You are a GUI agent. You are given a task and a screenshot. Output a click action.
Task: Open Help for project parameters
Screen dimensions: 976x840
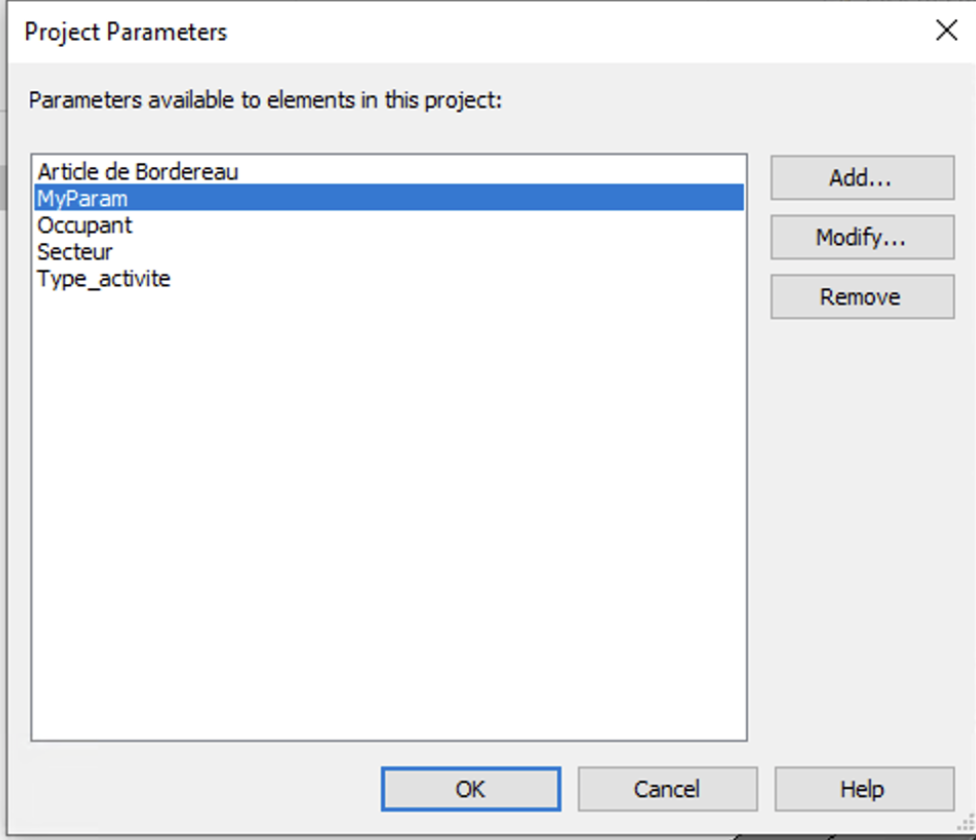click(862, 789)
